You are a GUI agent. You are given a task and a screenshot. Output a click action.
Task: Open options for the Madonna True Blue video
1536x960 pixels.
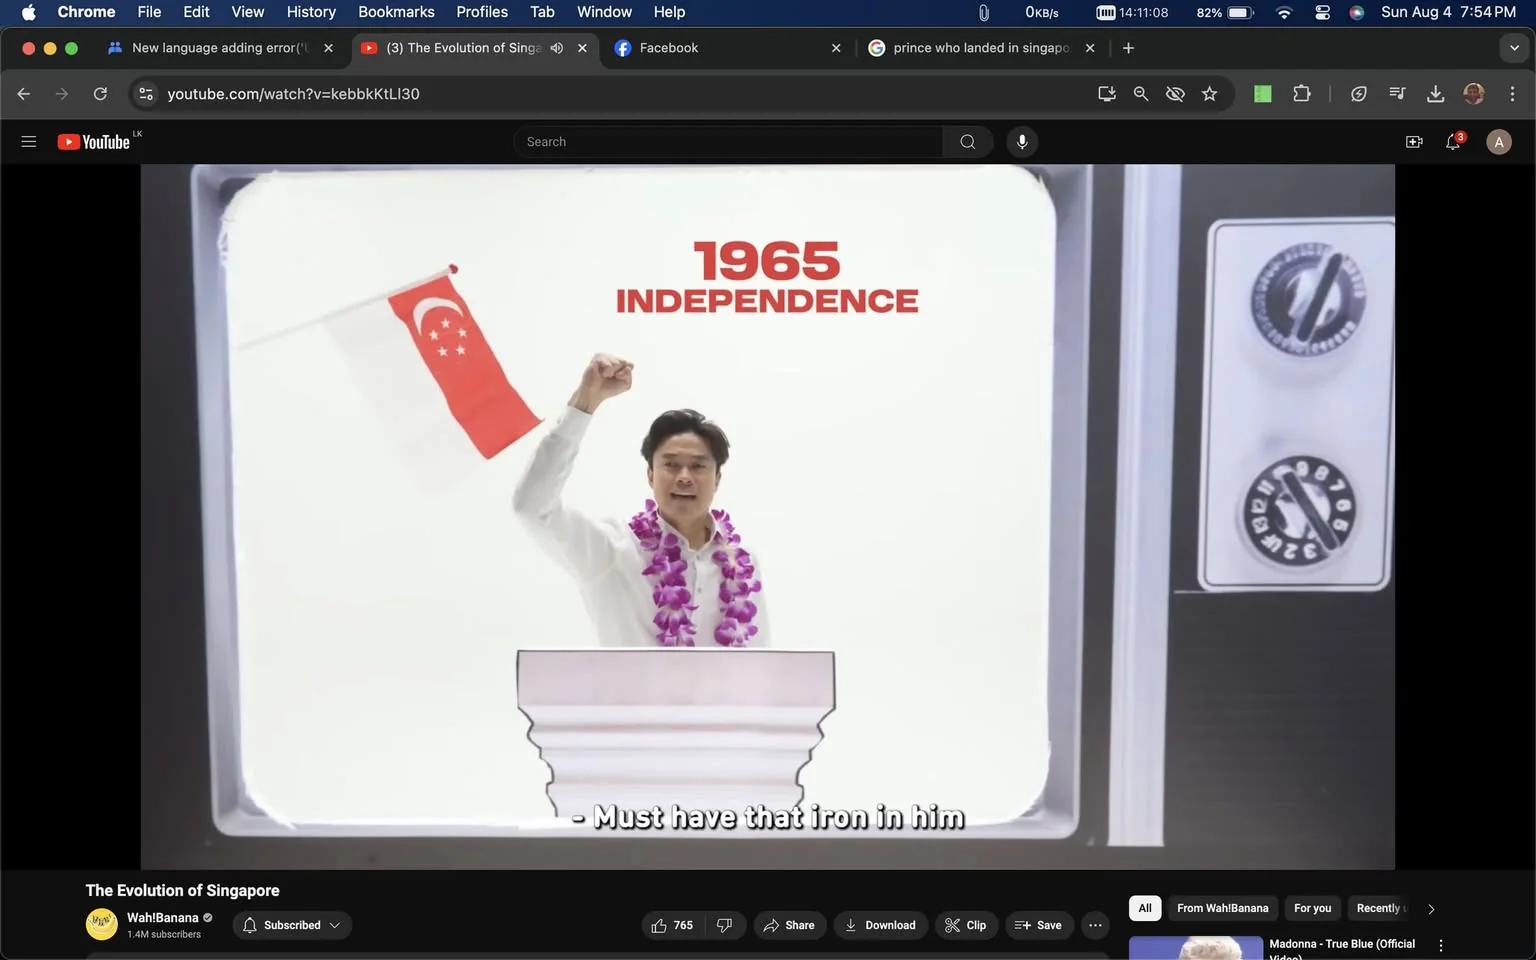(x=1441, y=945)
